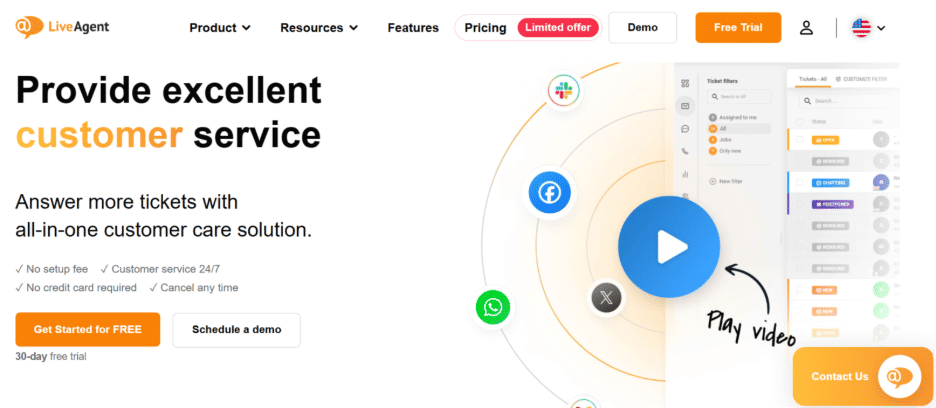The height and width of the screenshot is (408, 936).
Task: Switch to the Tickets - All tab
Action: (812, 79)
